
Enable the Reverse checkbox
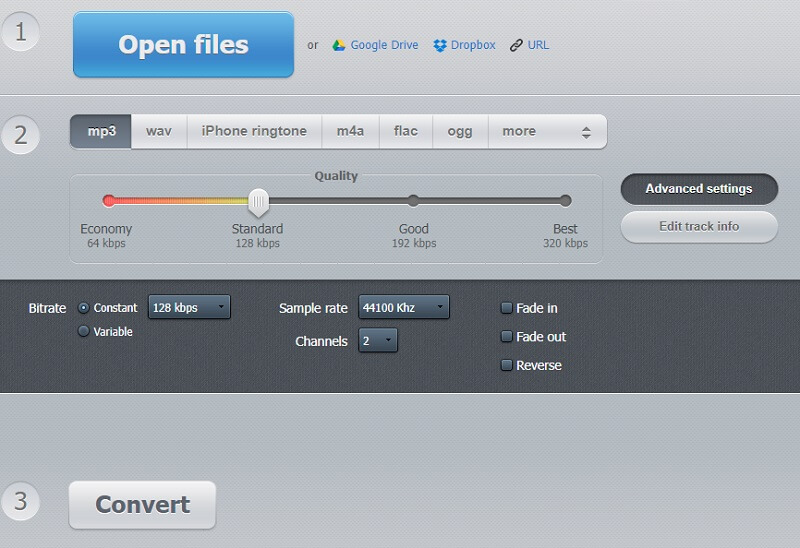[x=507, y=365]
